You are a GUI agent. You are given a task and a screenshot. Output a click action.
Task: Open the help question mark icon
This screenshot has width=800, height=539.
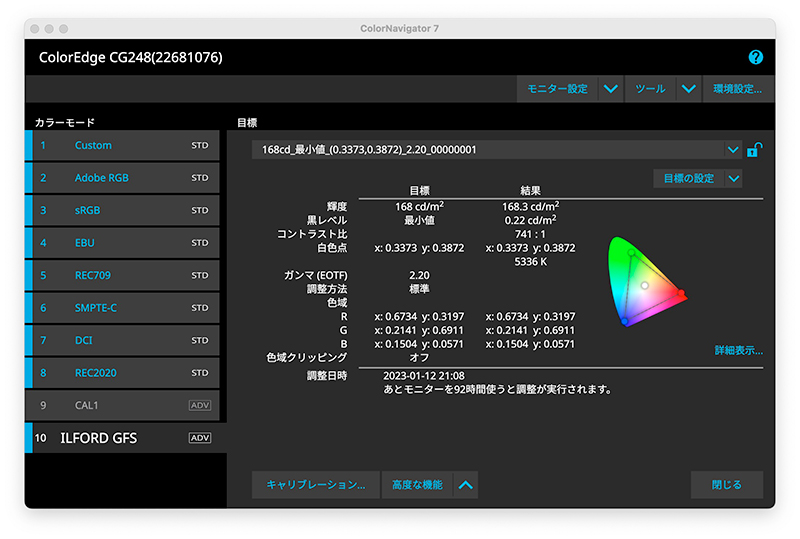pos(755,57)
